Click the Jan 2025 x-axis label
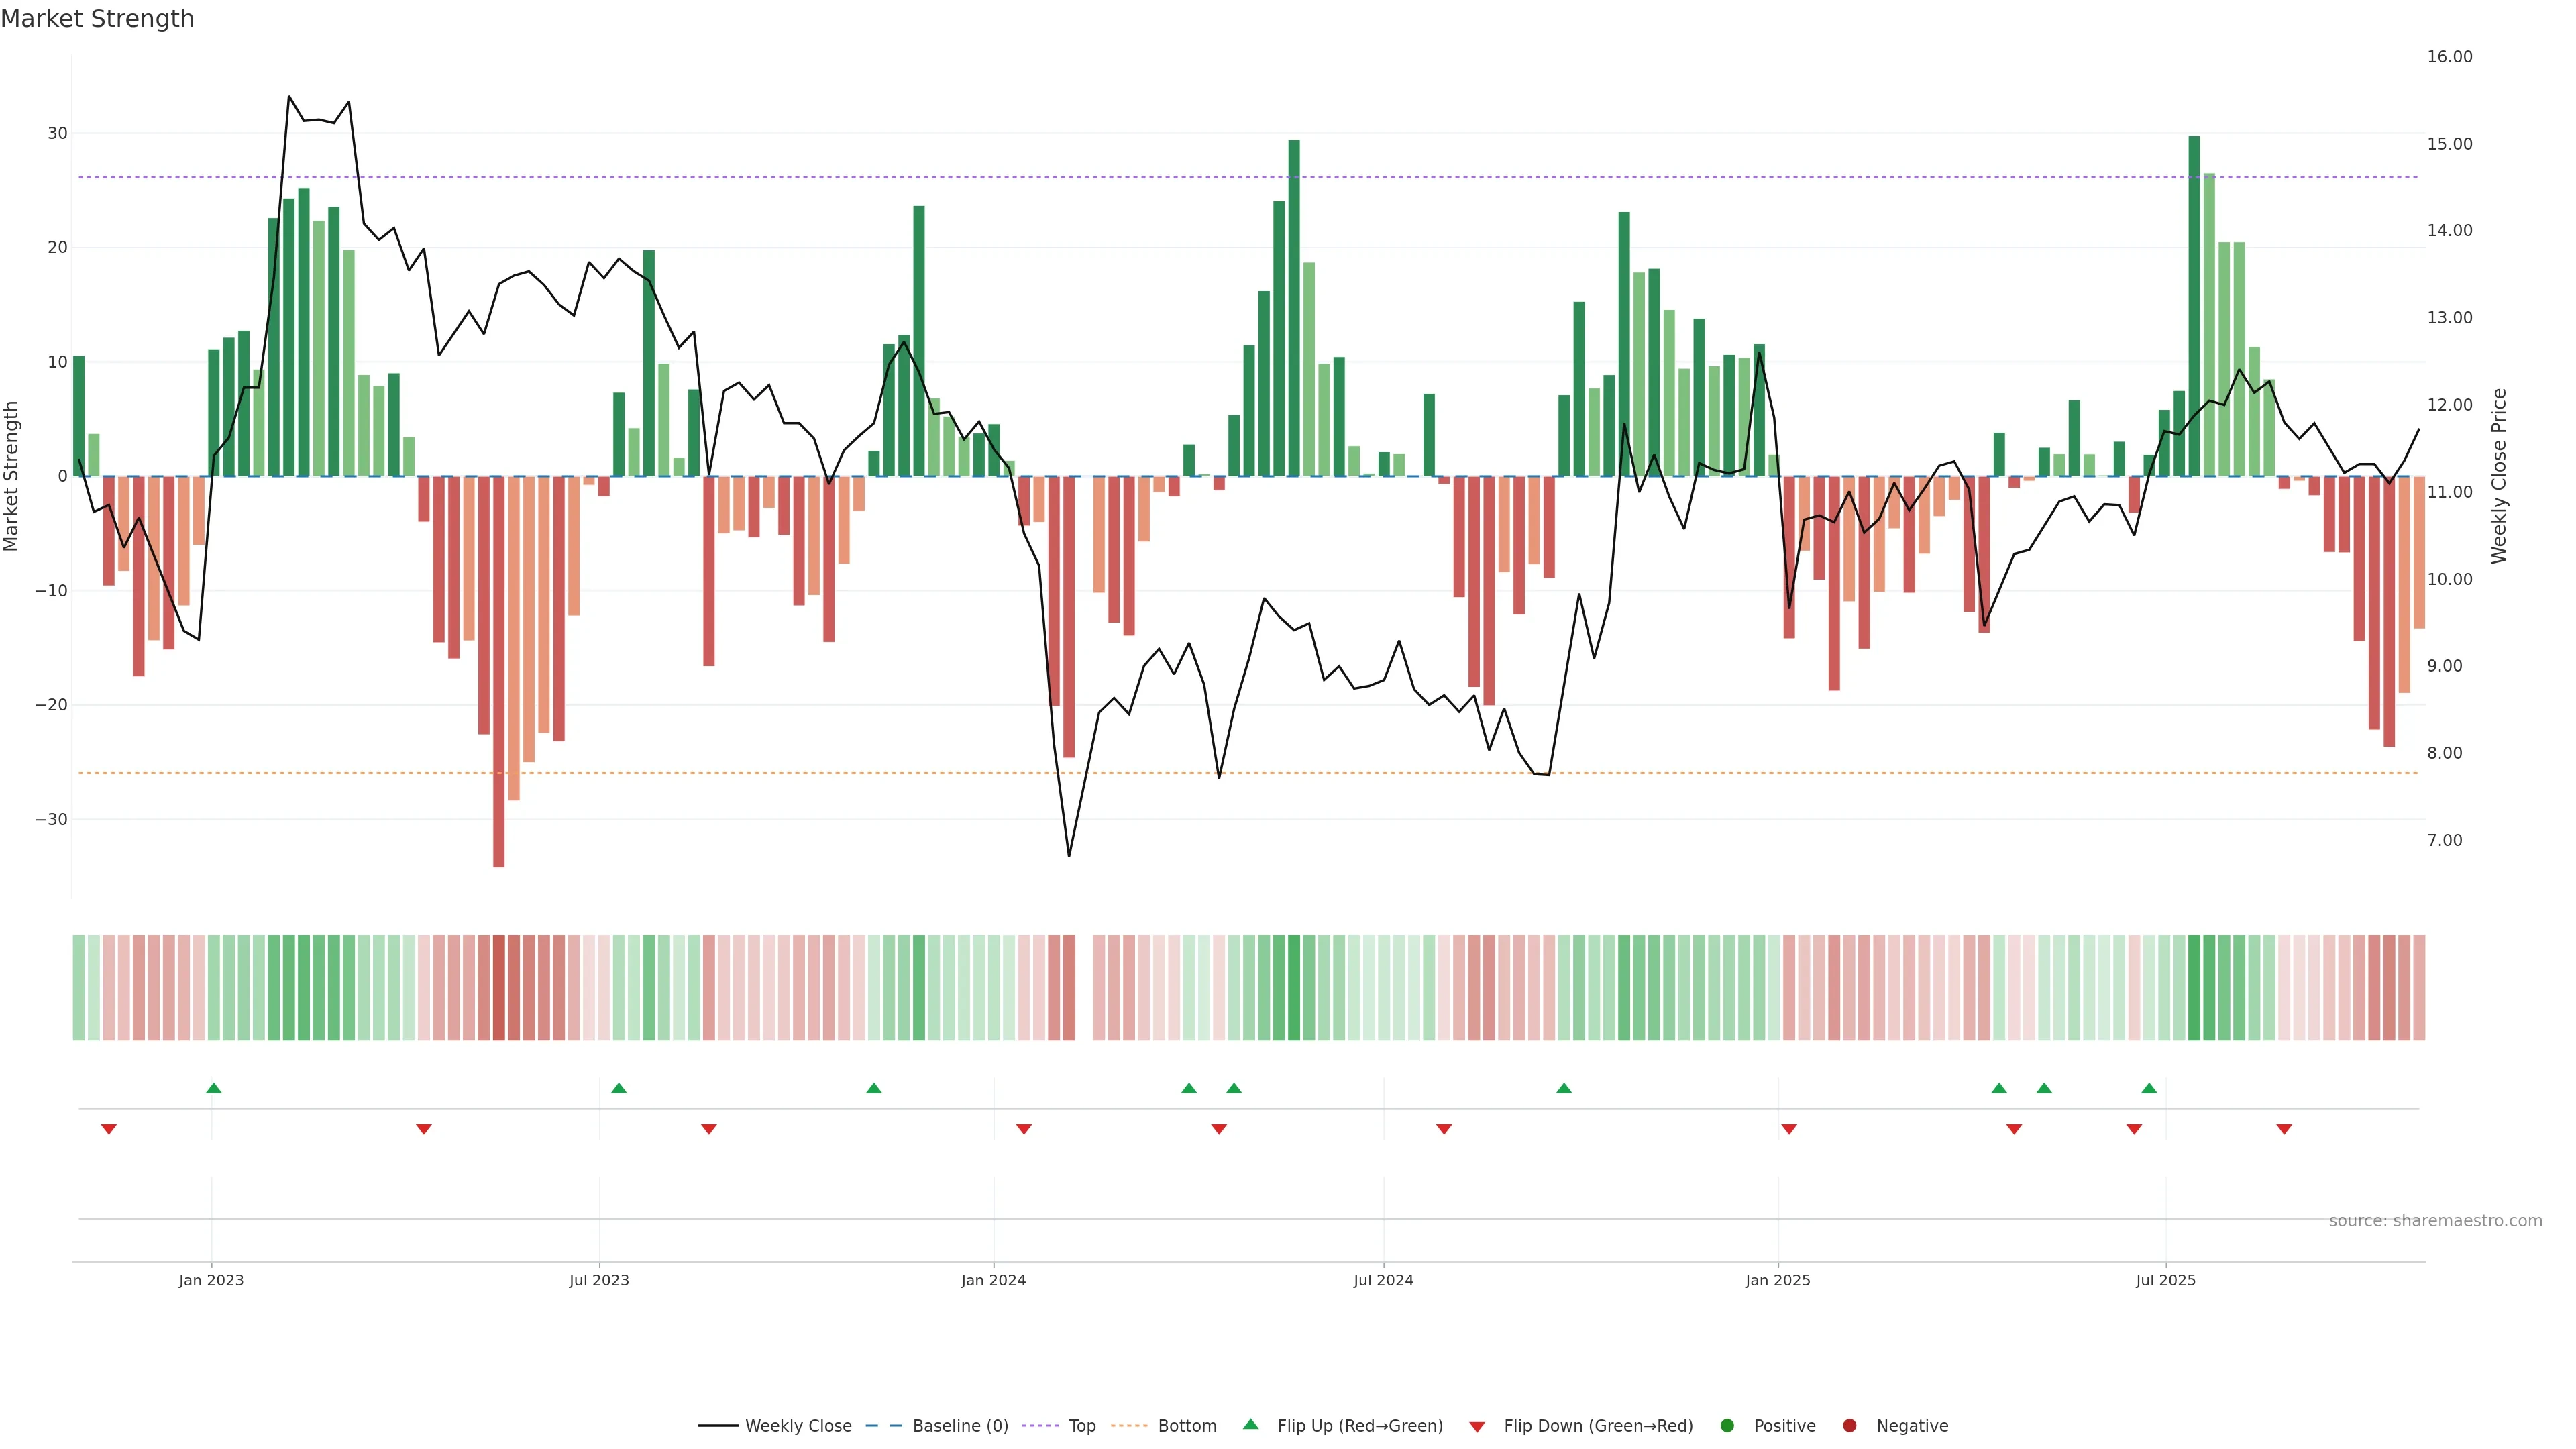2576x1449 pixels. tap(1777, 1280)
